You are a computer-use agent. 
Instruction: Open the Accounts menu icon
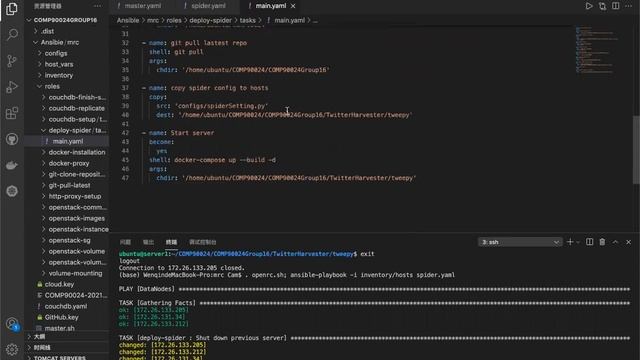coord(12,324)
